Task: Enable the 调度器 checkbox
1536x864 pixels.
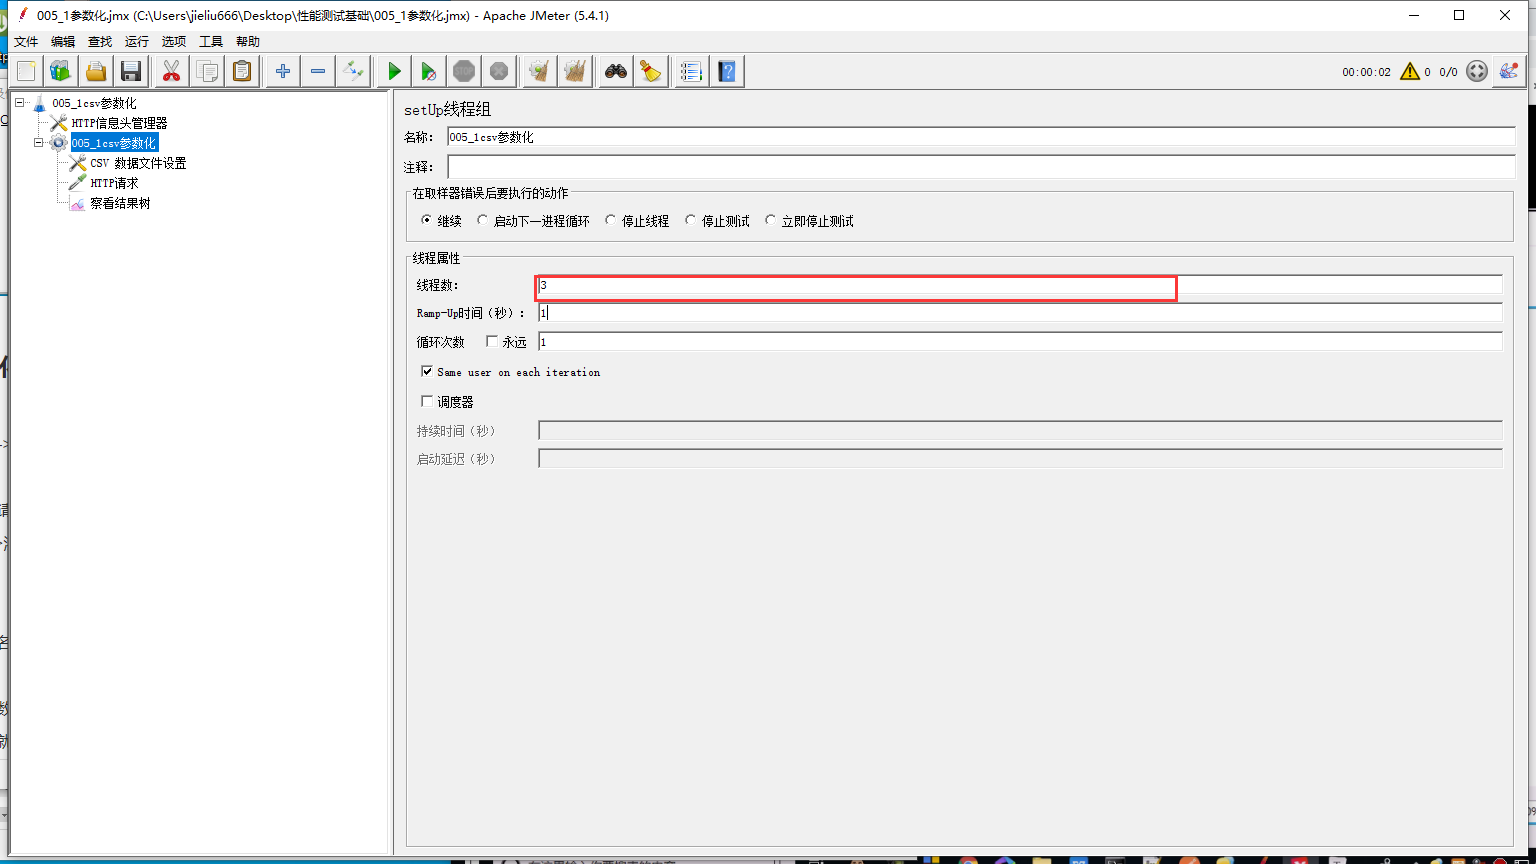Action: pyautogui.click(x=427, y=401)
